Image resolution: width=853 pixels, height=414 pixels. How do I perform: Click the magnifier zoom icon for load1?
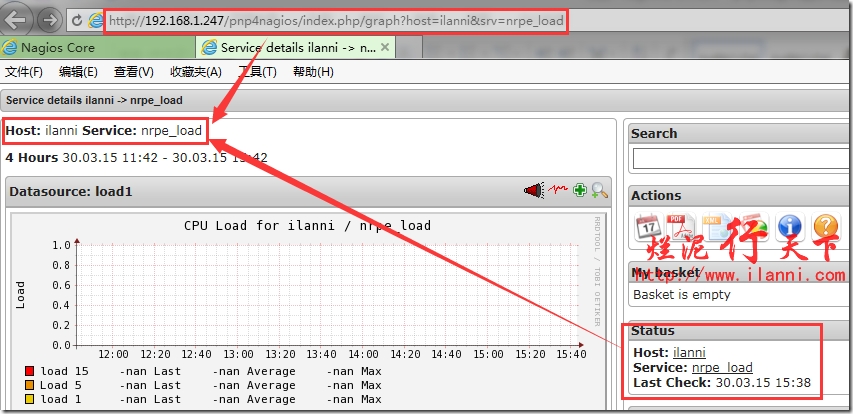(599, 190)
